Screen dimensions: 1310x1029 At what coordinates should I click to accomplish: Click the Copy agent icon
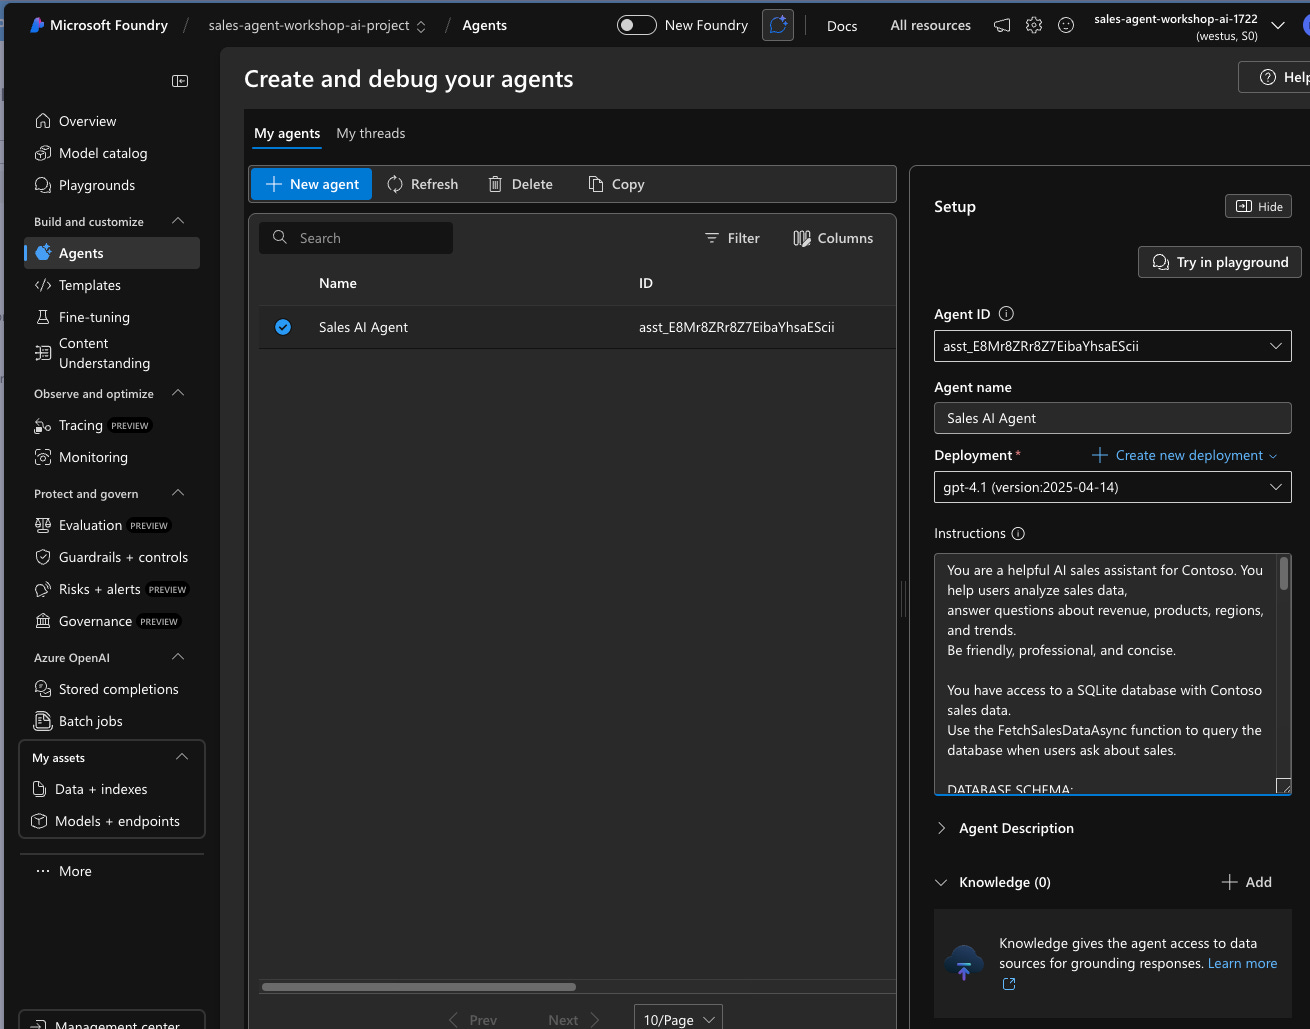coord(596,184)
